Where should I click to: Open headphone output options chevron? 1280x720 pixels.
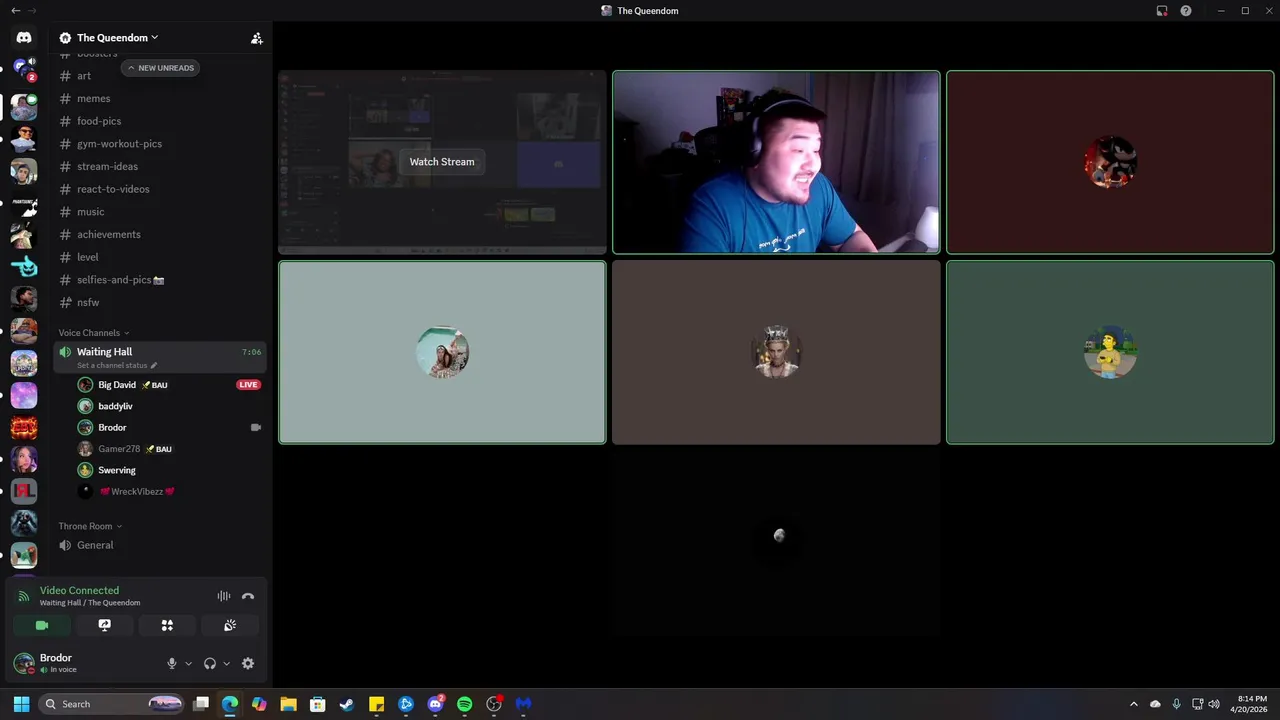point(226,663)
